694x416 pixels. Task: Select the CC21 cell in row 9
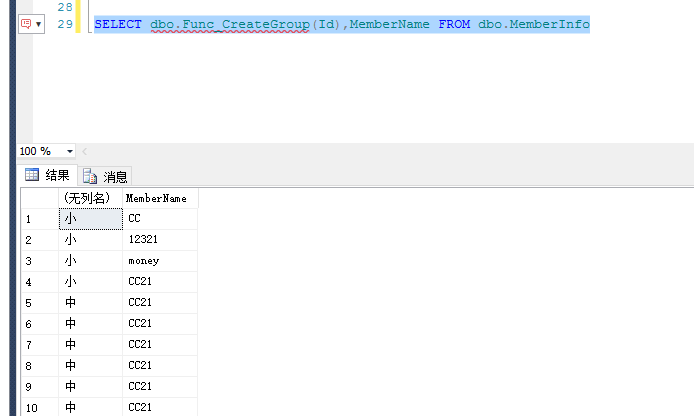point(160,387)
